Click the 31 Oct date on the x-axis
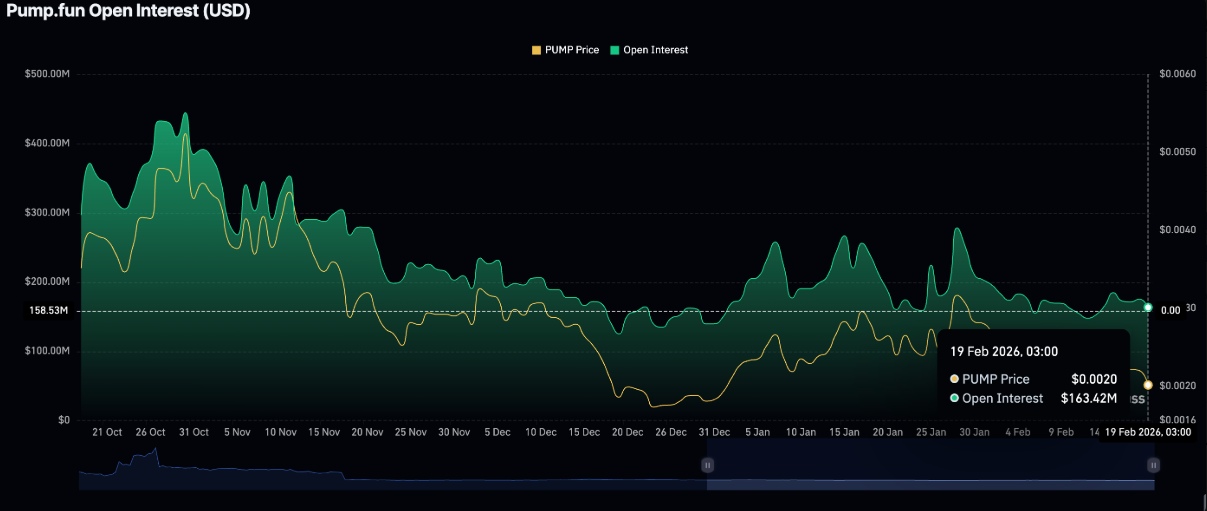The width and height of the screenshot is (1207, 511). (x=193, y=432)
